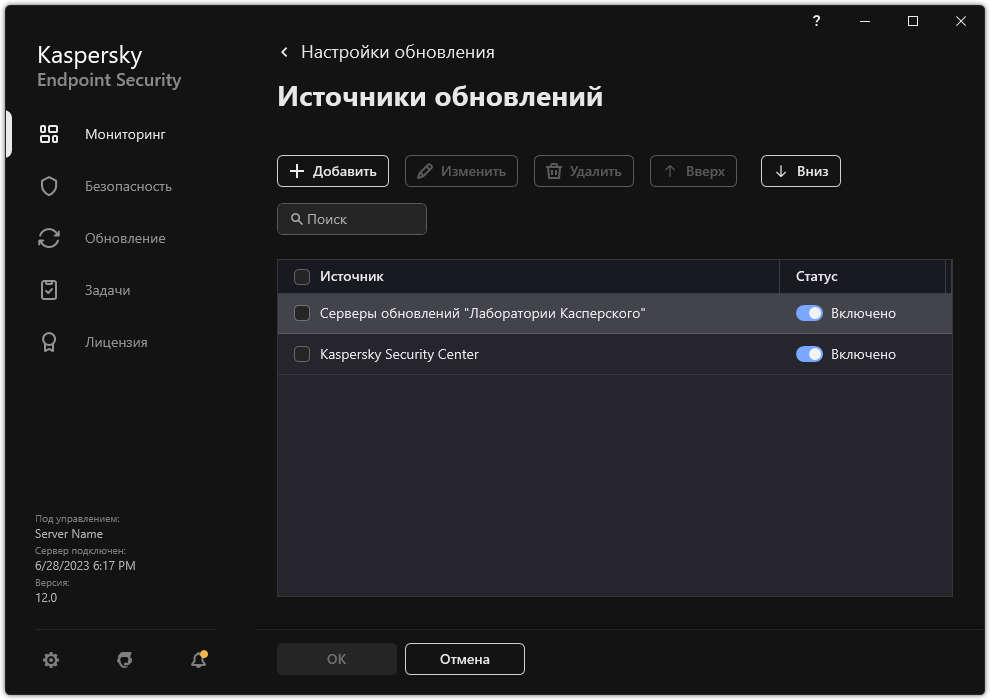
Task: Check the Источник header checkbox
Action: click(302, 276)
